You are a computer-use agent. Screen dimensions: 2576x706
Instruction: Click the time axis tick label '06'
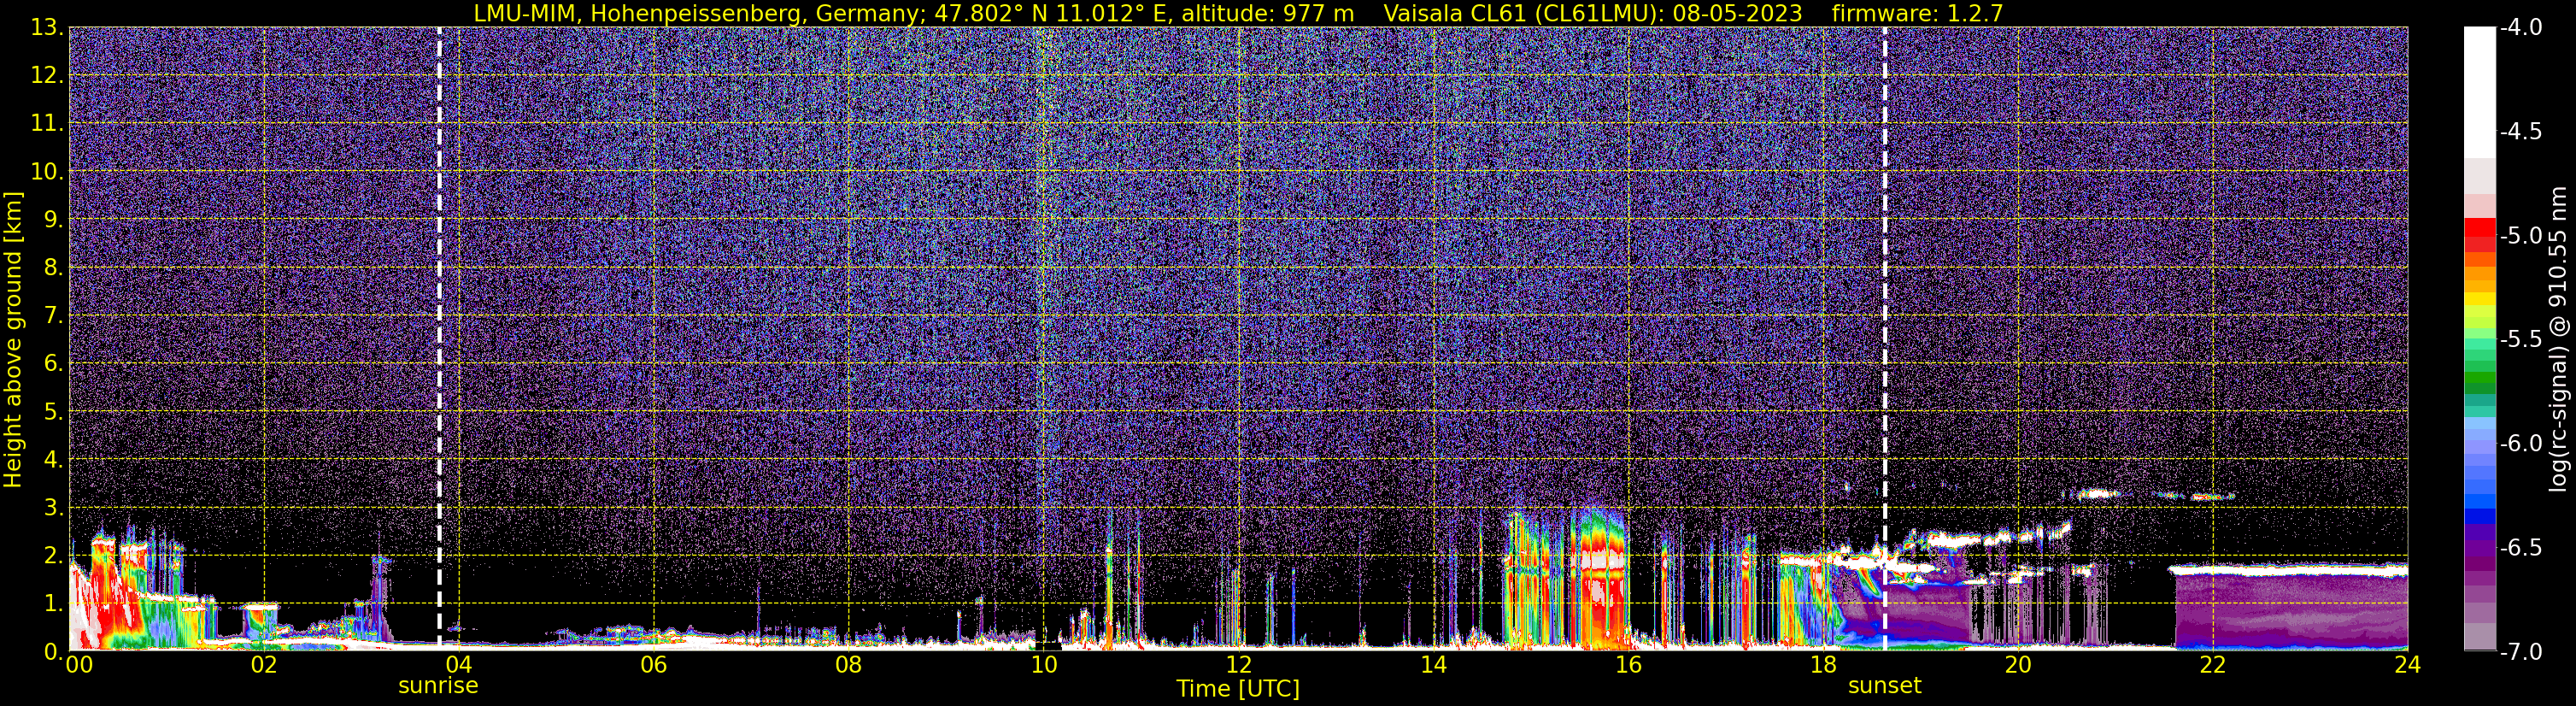coord(653,665)
